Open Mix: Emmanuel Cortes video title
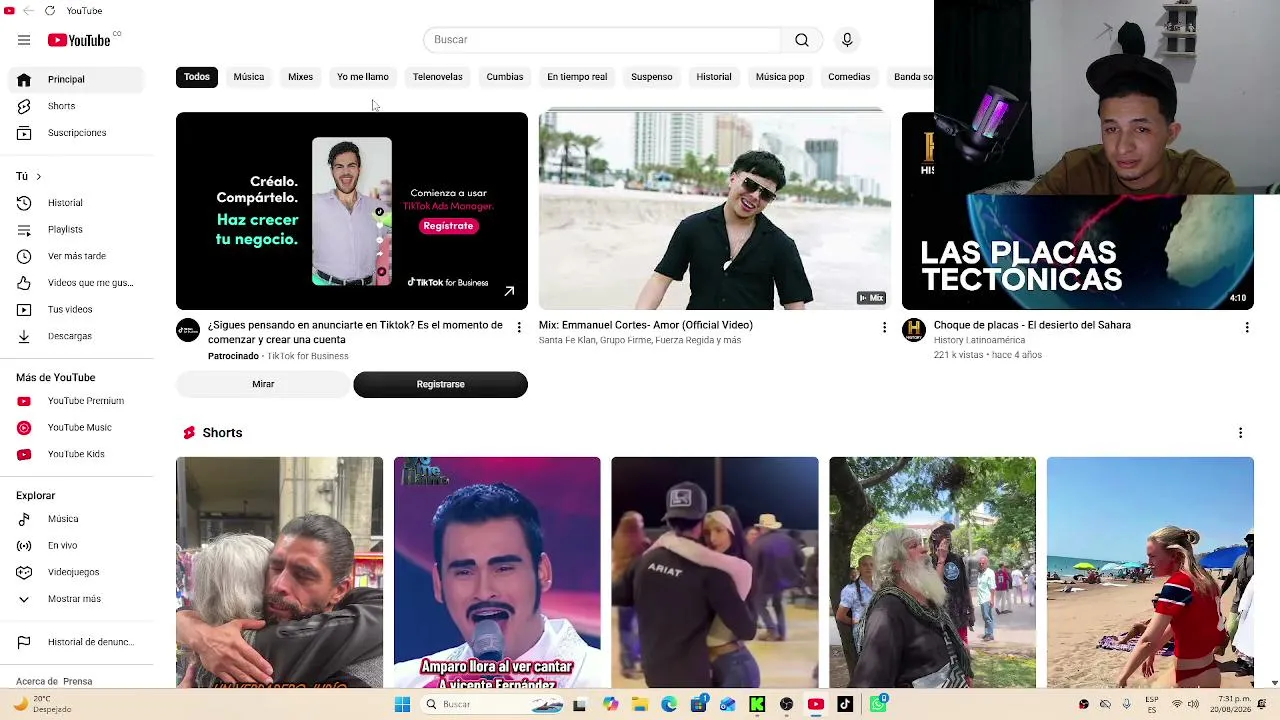The height and width of the screenshot is (720, 1280). coord(646,325)
